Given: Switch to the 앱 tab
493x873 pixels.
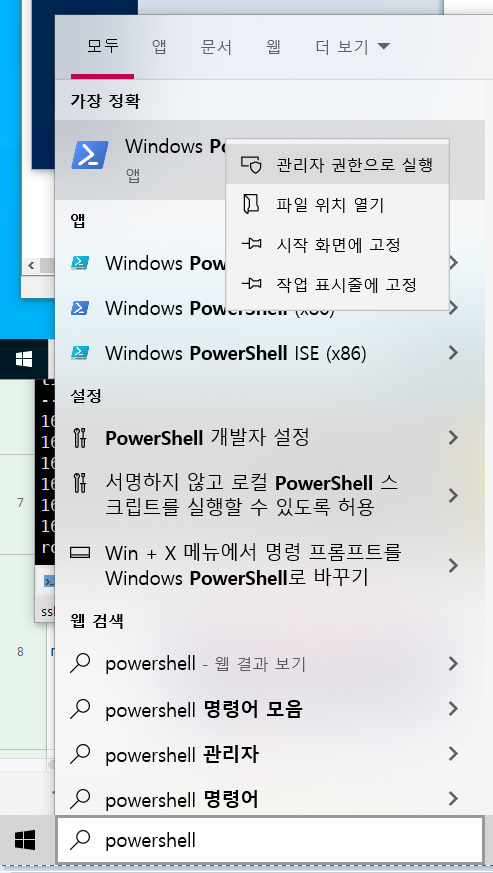Looking at the screenshot, I should pos(159,47).
